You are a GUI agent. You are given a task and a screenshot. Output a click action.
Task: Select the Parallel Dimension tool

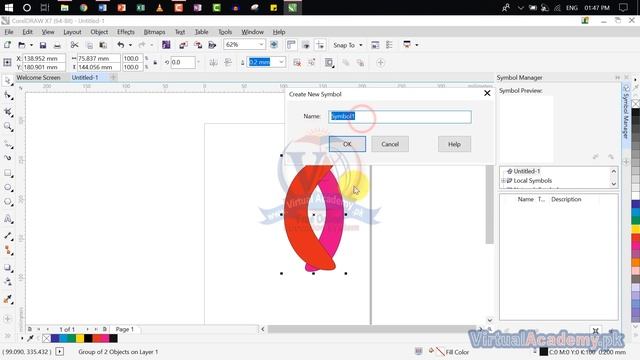pyautogui.click(x=7, y=236)
